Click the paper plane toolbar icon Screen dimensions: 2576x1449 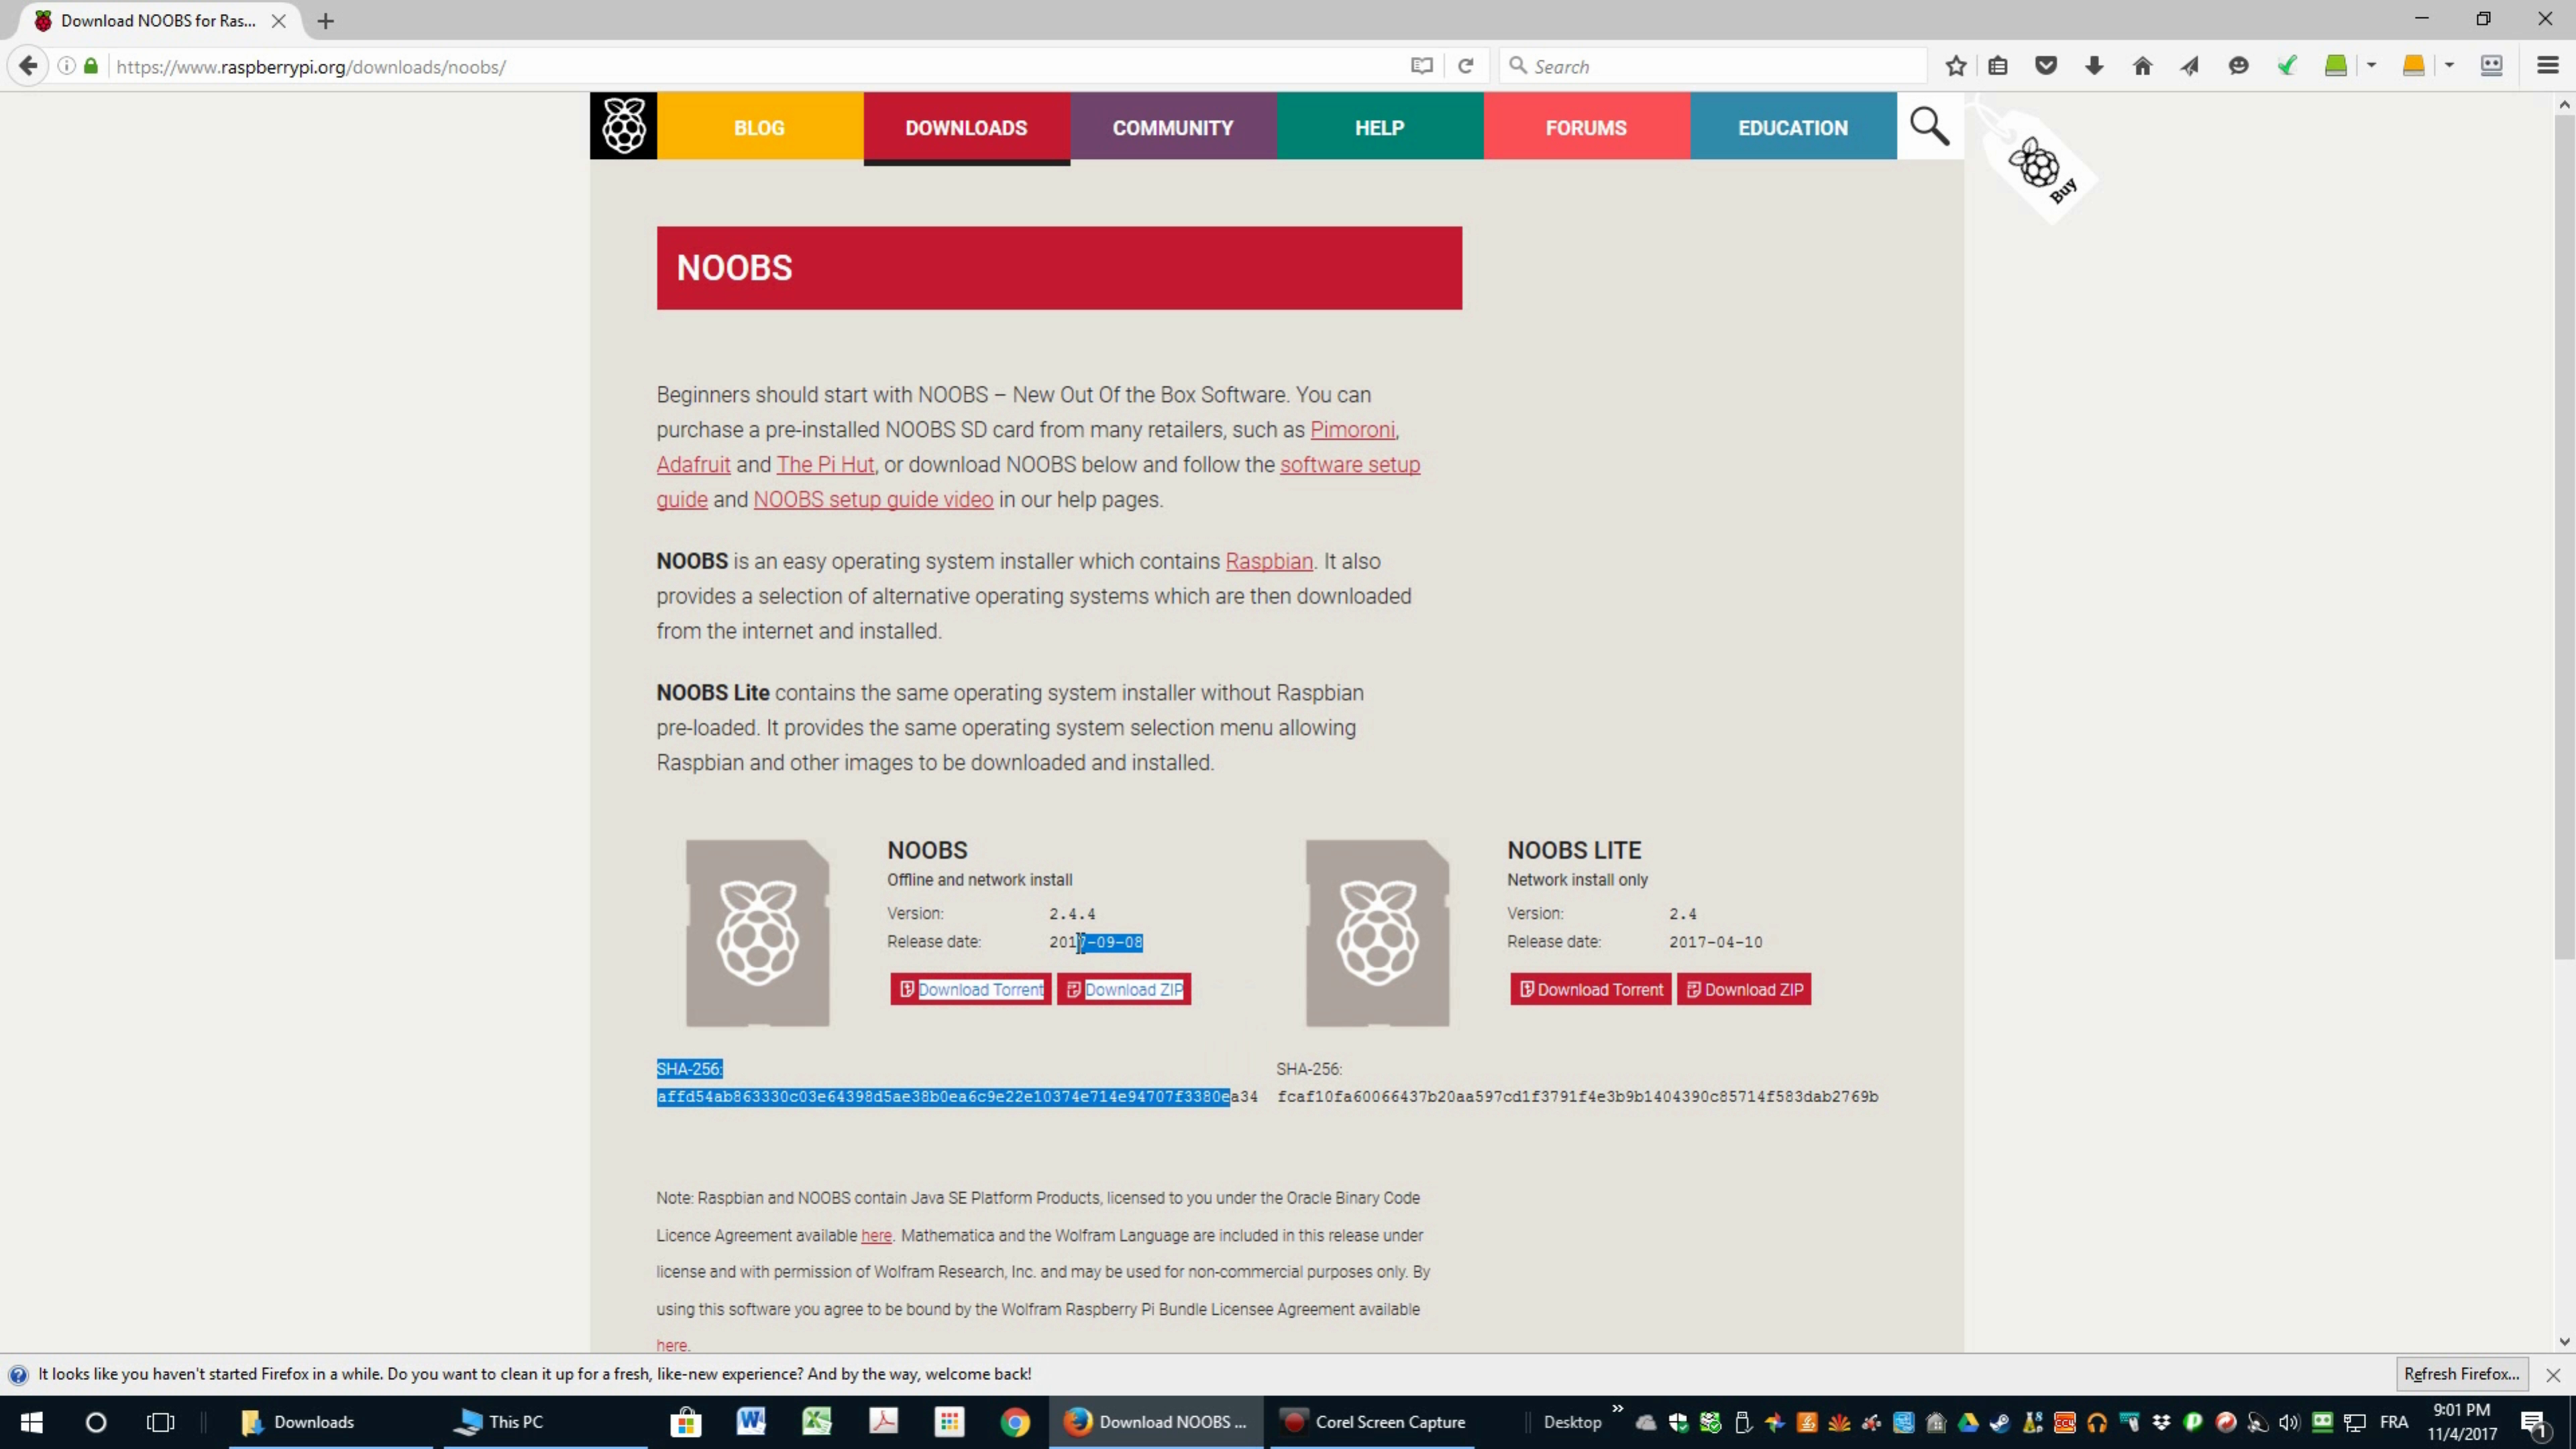tap(2190, 66)
